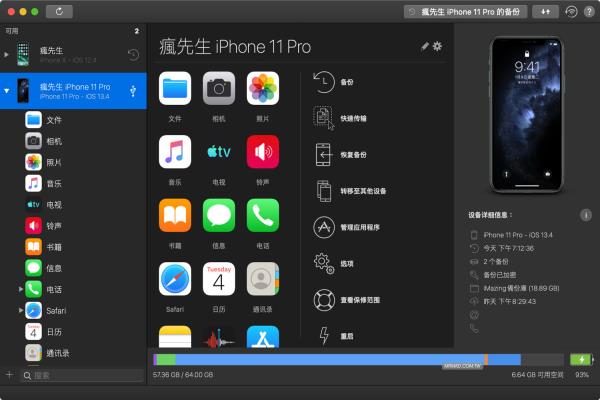This screenshot has width=600, height=400.
Task: Select 照片 in the sidebar list
Action: click(73, 162)
